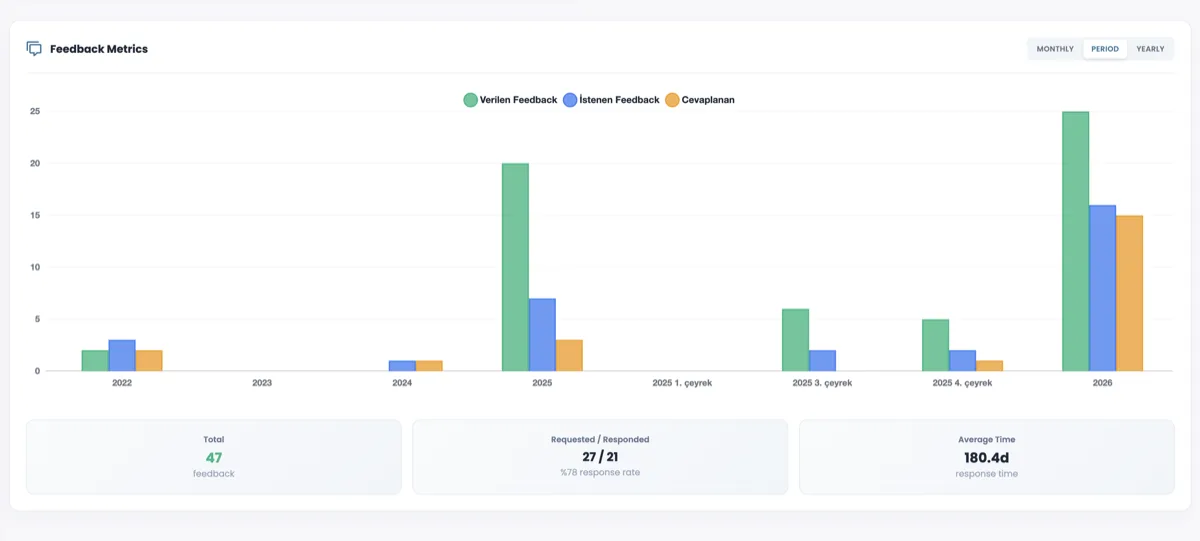This screenshot has width=1200, height=541.
Task: Click the Feedback Metrics chat icon
Action: (34, 49)
